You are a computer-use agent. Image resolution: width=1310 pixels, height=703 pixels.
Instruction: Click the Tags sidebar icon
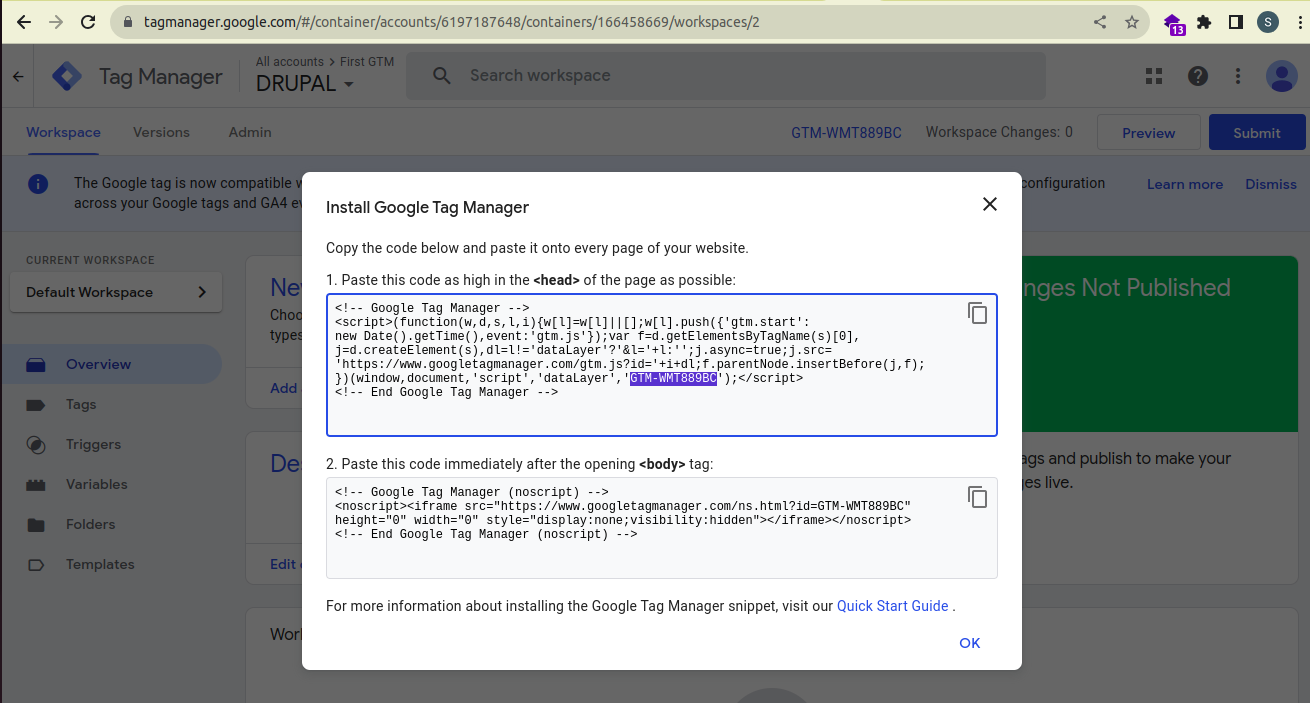[36, 405]
